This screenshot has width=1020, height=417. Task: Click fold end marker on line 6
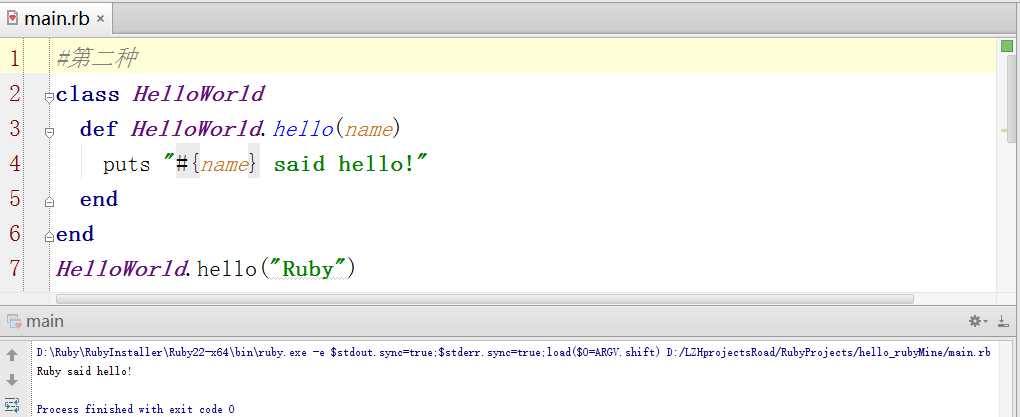[x=49, y=237]
